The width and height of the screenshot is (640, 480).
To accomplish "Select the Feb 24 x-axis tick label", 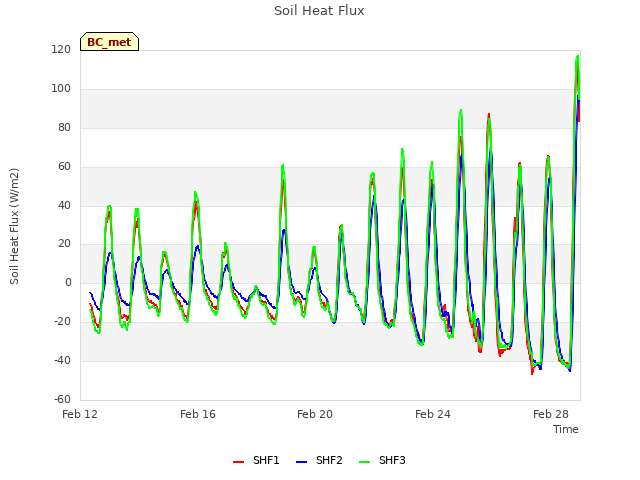I will click(x=433, y=414).
